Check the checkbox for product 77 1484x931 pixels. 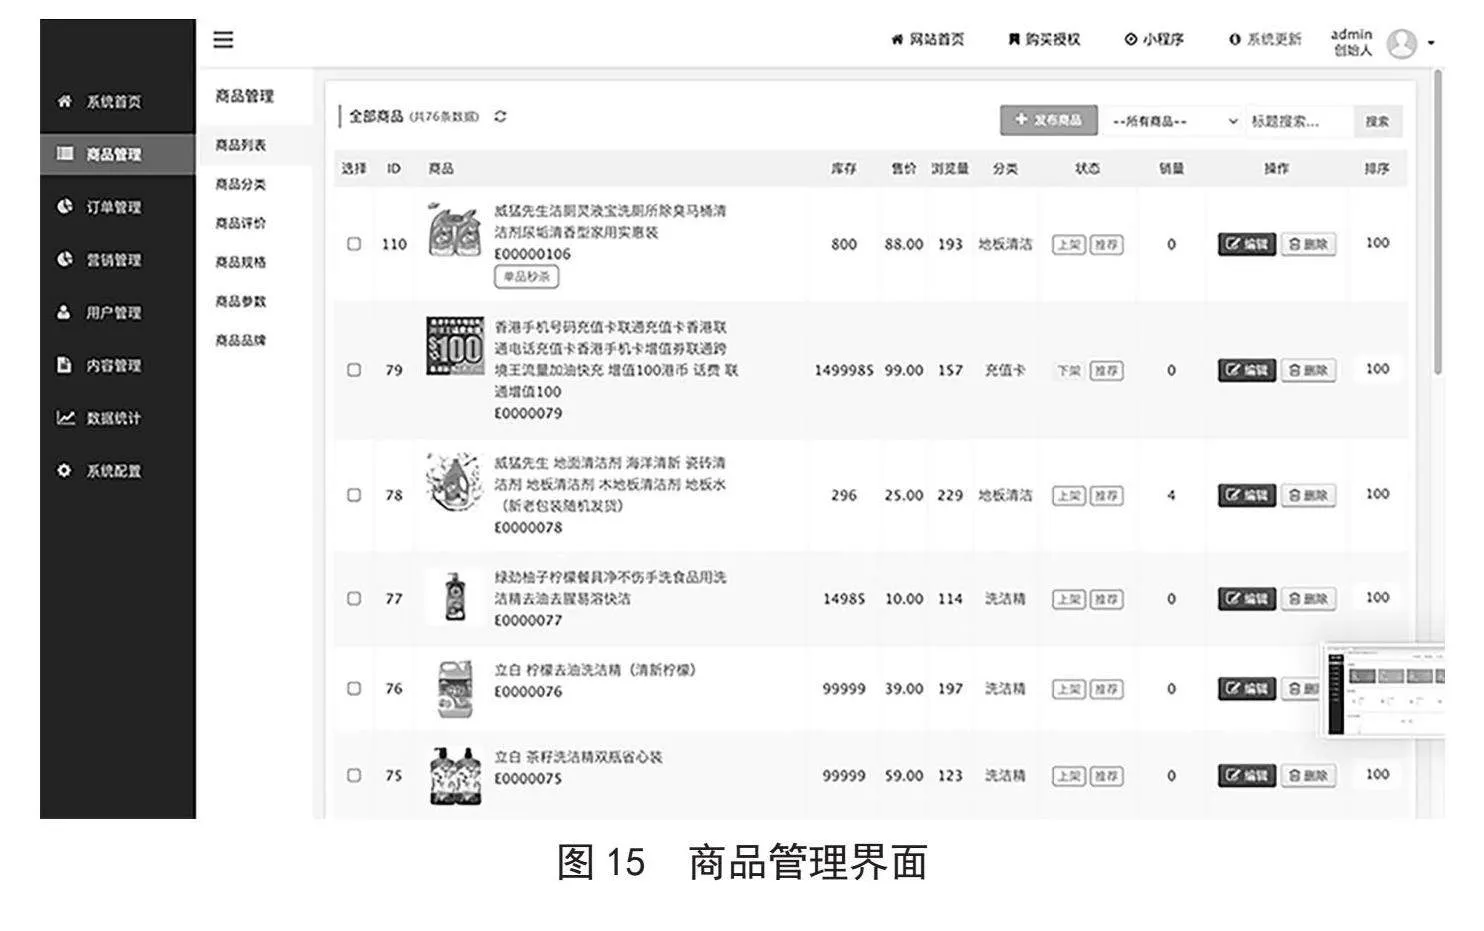pyautogui.click(x=354, y=599)
